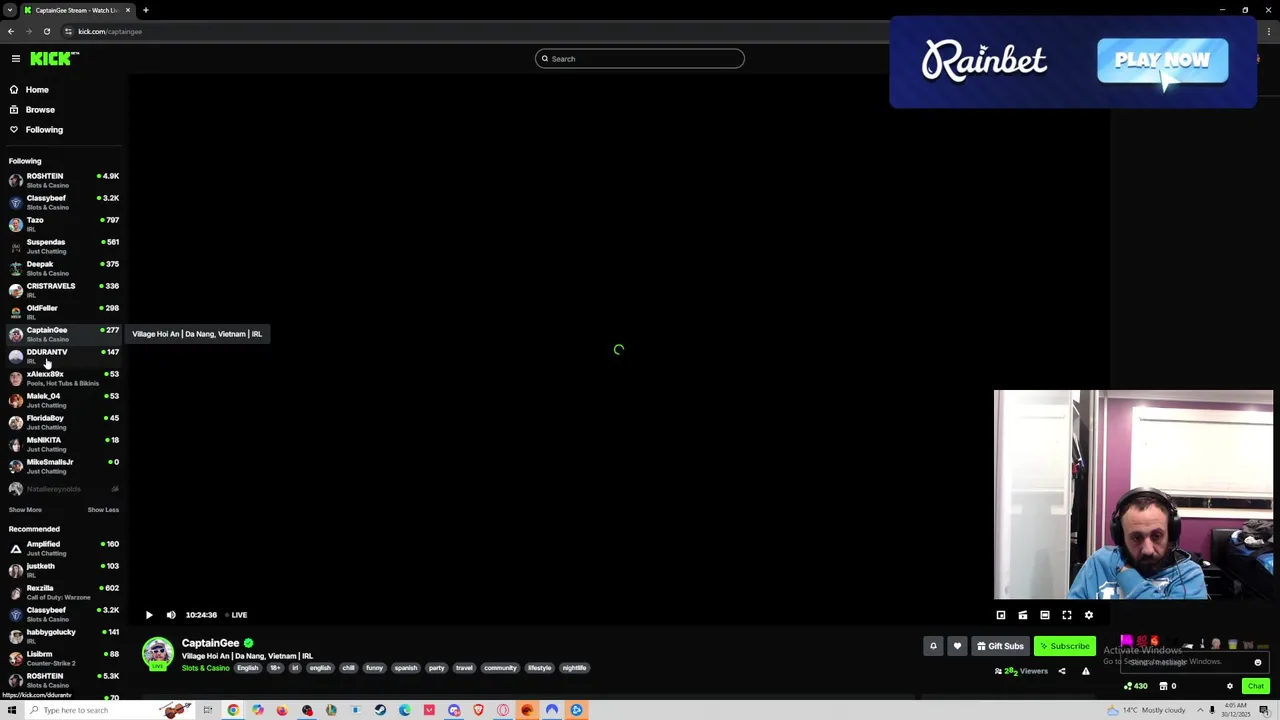1280x720 pixels.
Task: Select the 'nightlife' stream tag
Action: click(x=574, y=668)
